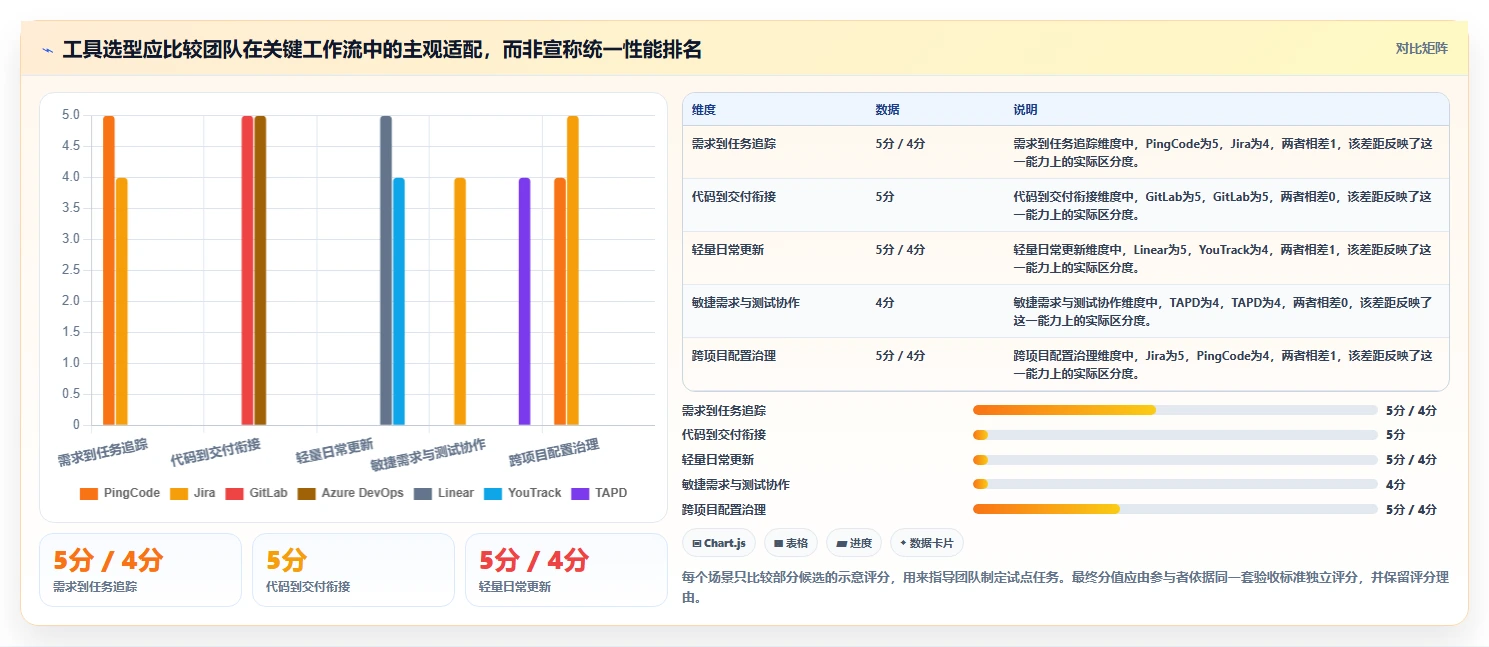Viewport: 1489px width, 647px height.
Task: Open the 轻量日常更新 data card
Action: 566,570
